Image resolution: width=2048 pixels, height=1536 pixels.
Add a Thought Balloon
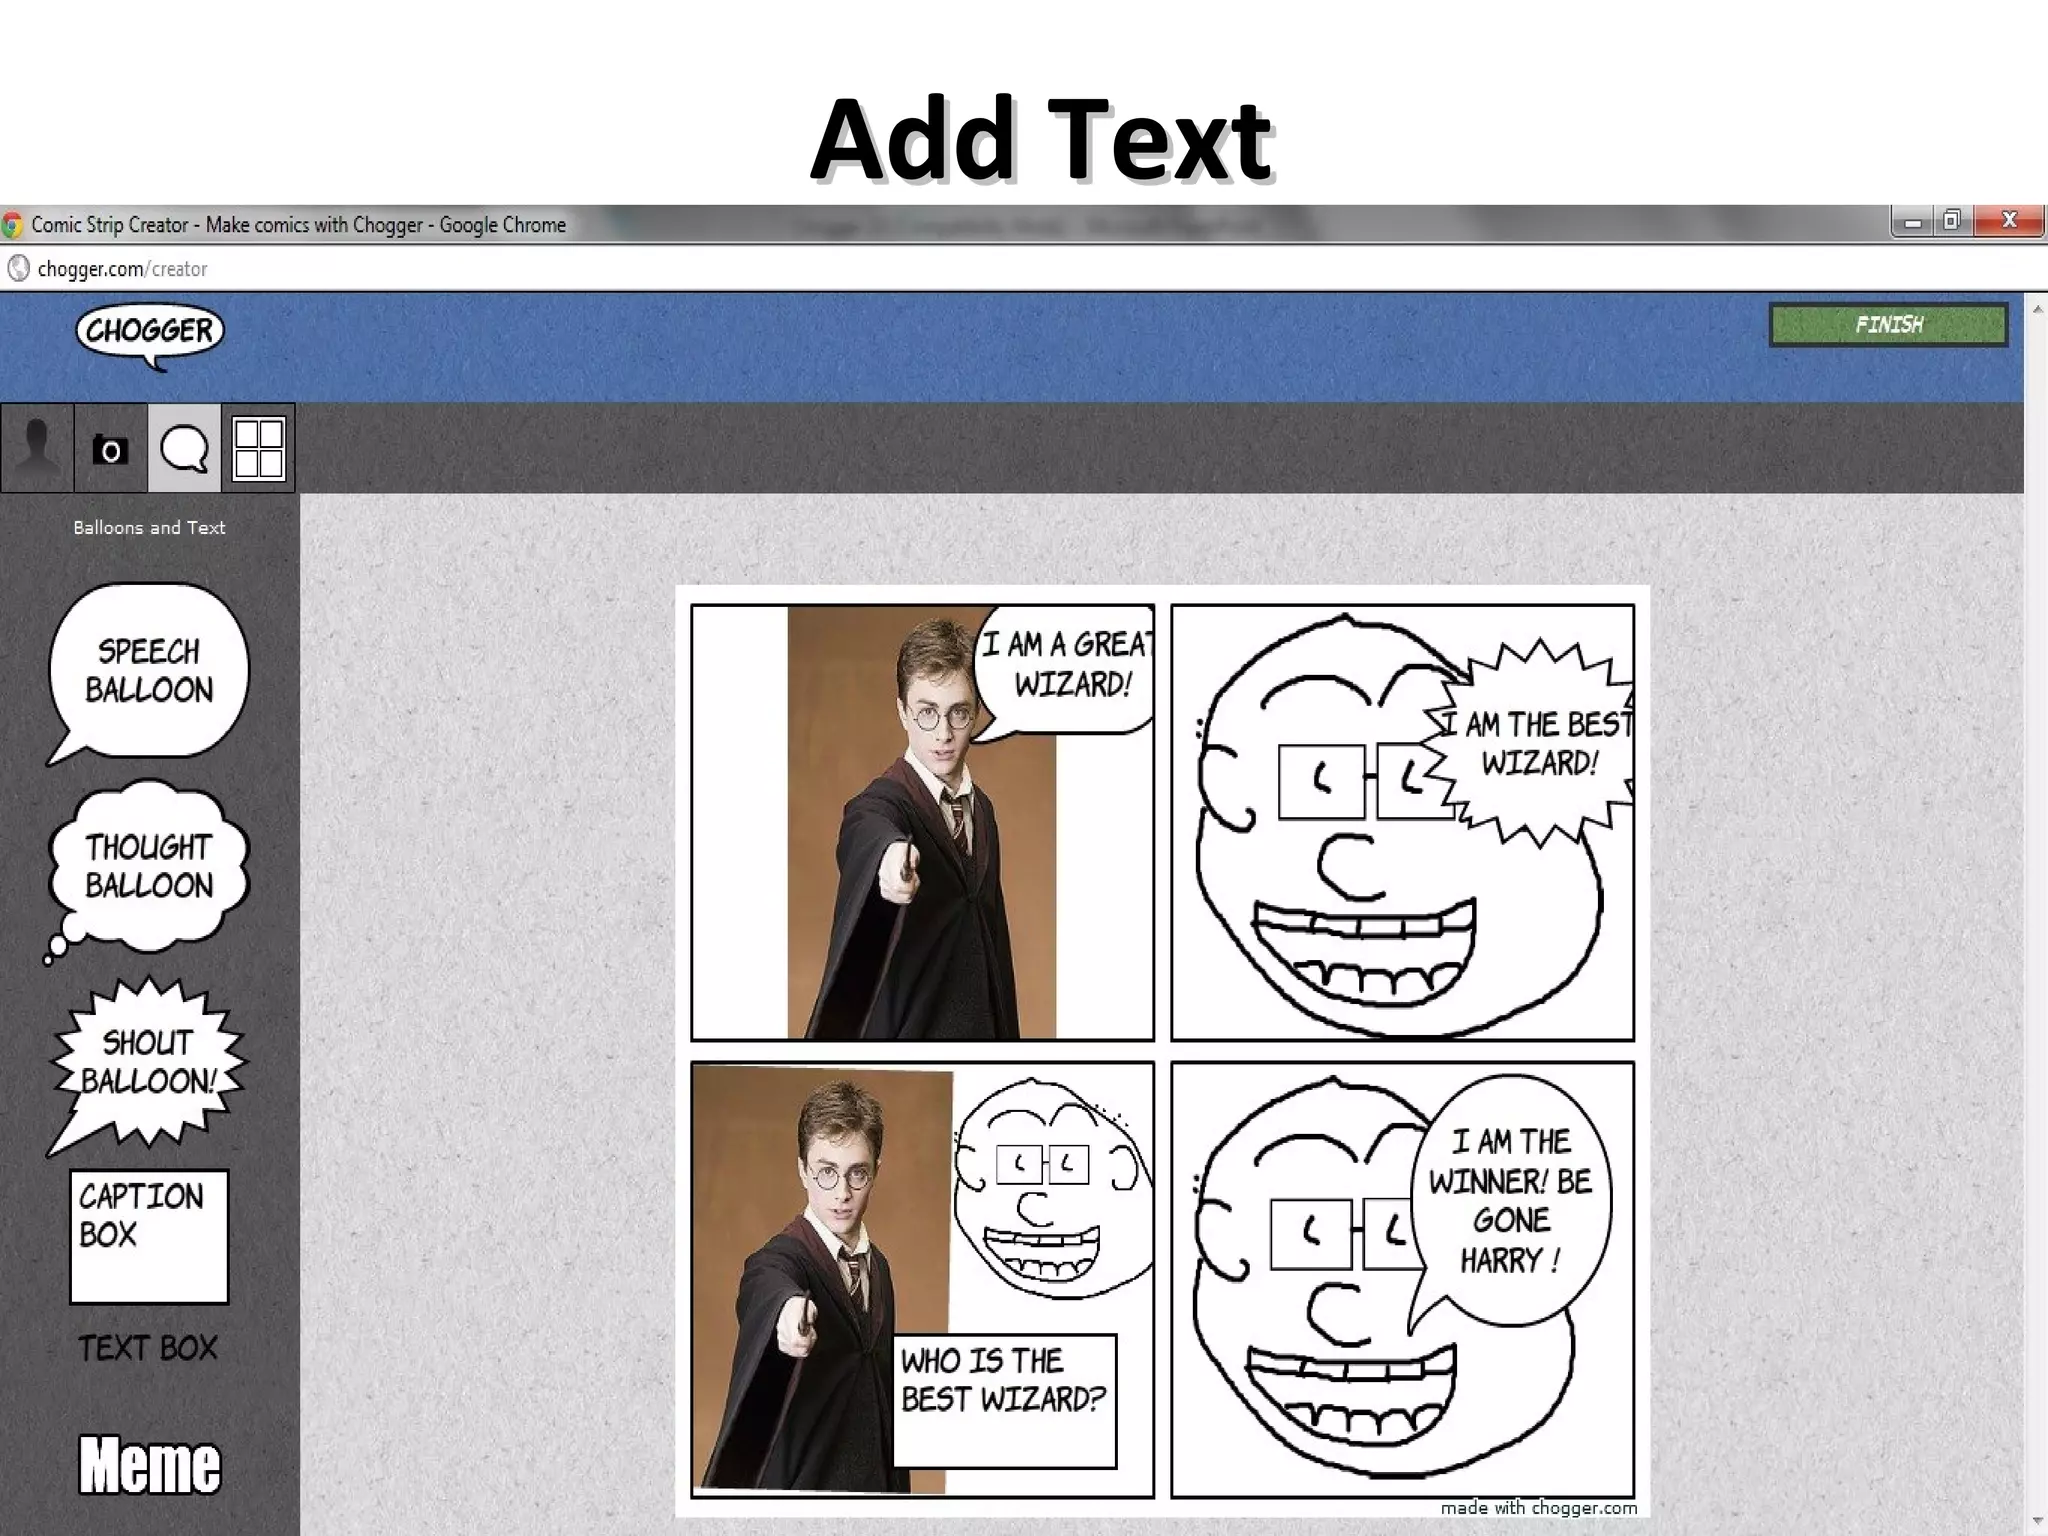pyautogui.click(x=146, y=870)
